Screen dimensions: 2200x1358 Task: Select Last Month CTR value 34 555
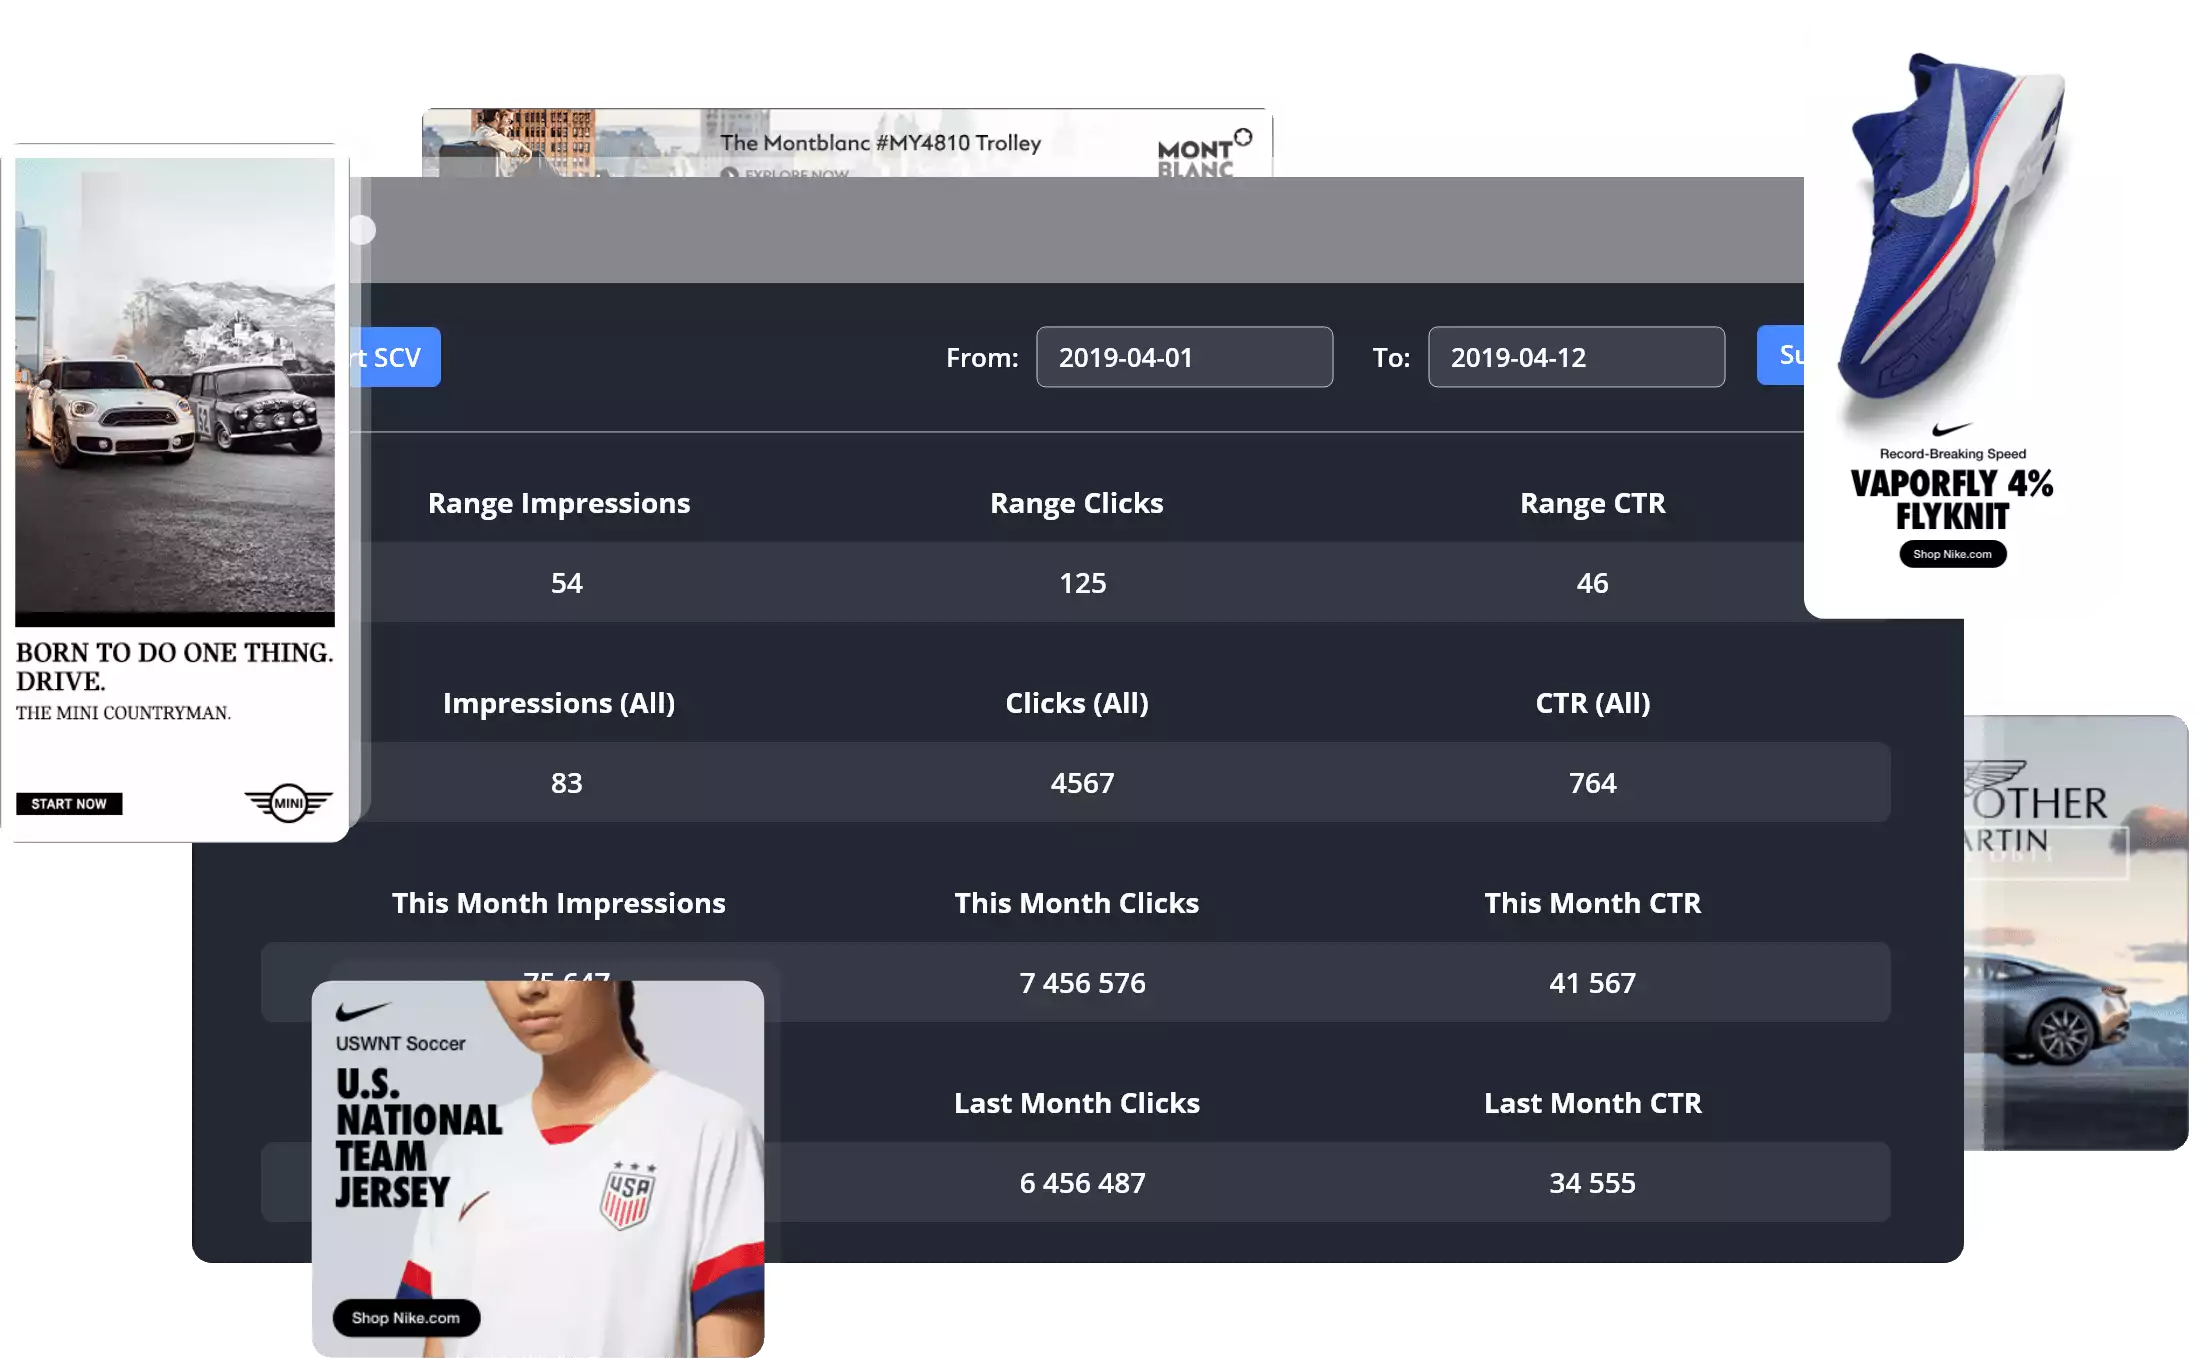(1592, 1183)
